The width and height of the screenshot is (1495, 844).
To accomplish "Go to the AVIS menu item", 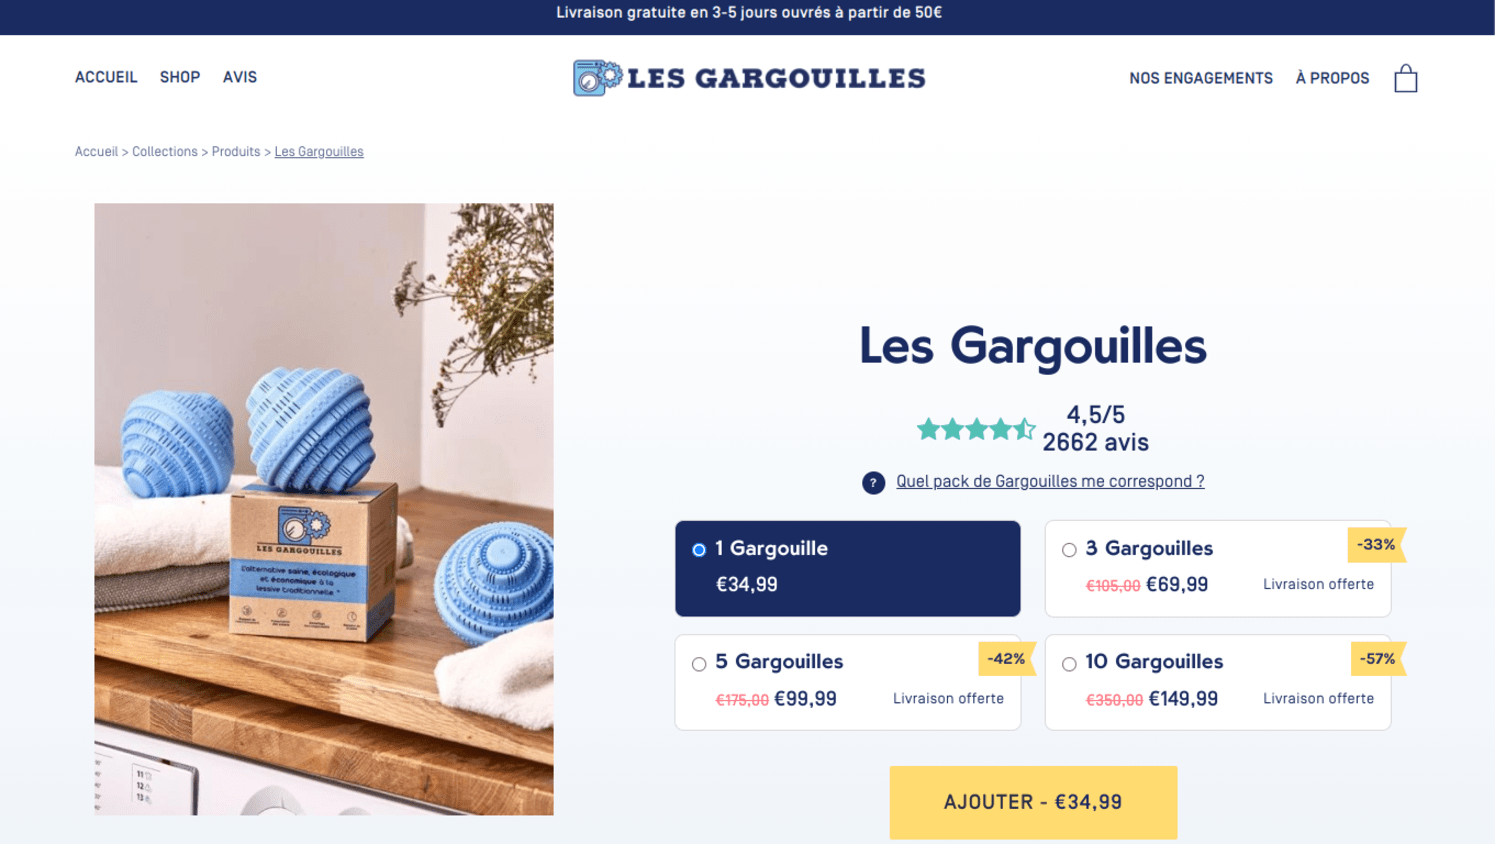I will coord(240,77).
